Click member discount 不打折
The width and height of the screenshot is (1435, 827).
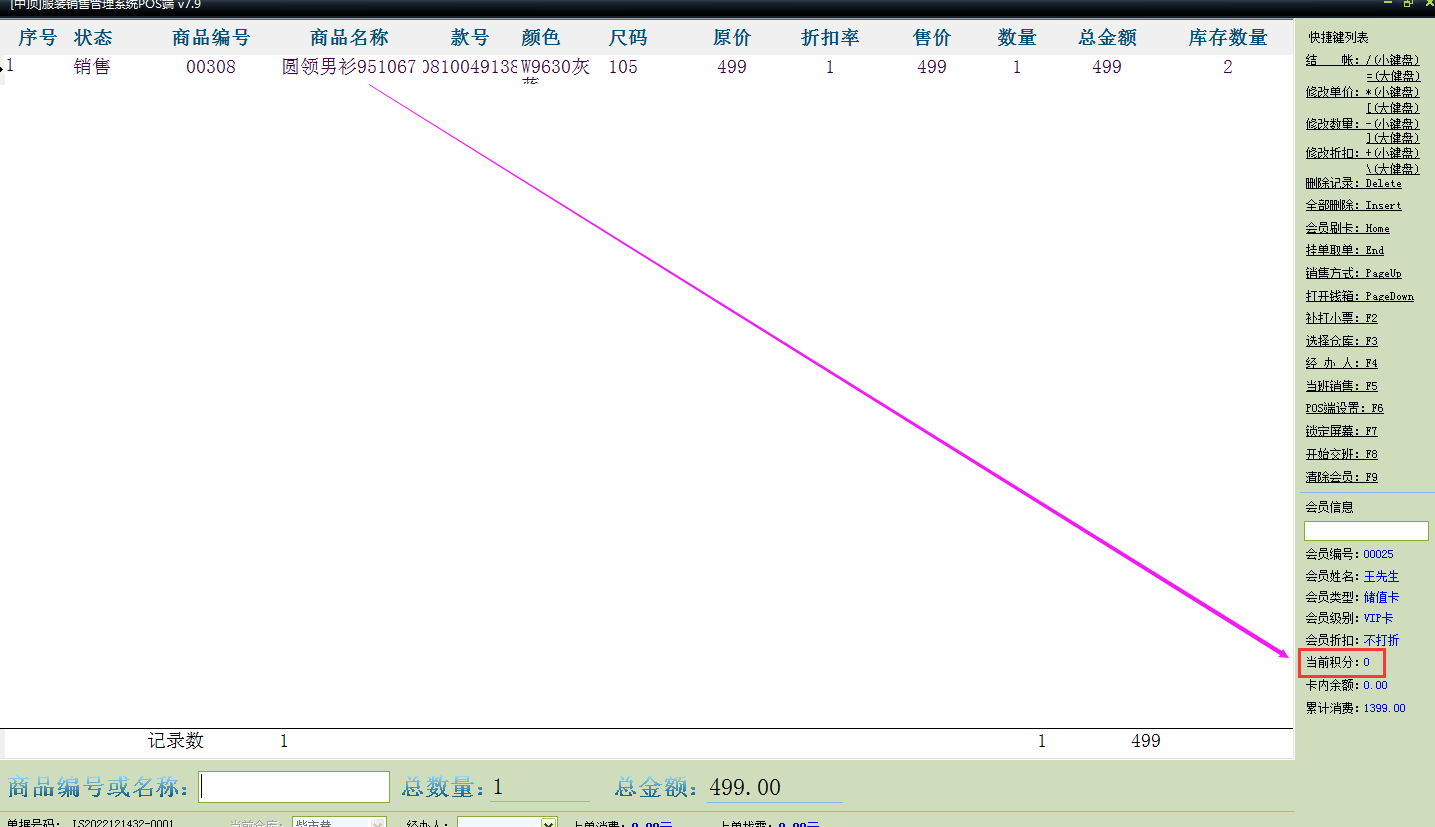point(1381,640)
